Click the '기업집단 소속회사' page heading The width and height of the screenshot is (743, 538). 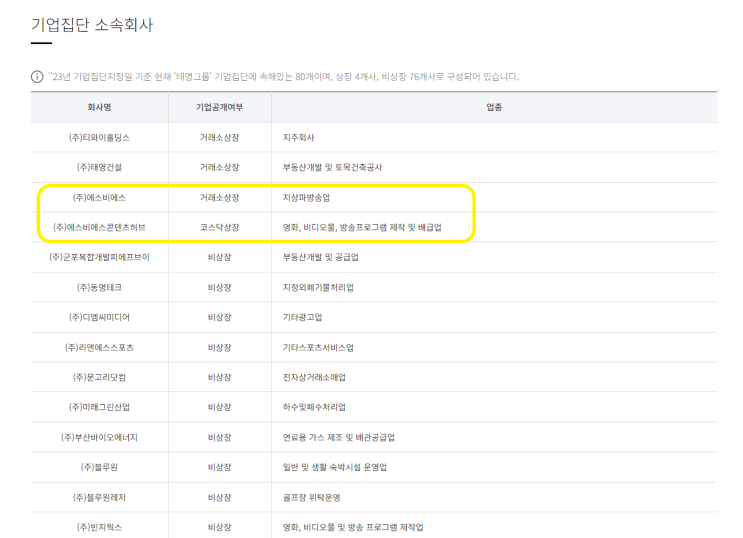coord(92,25)
